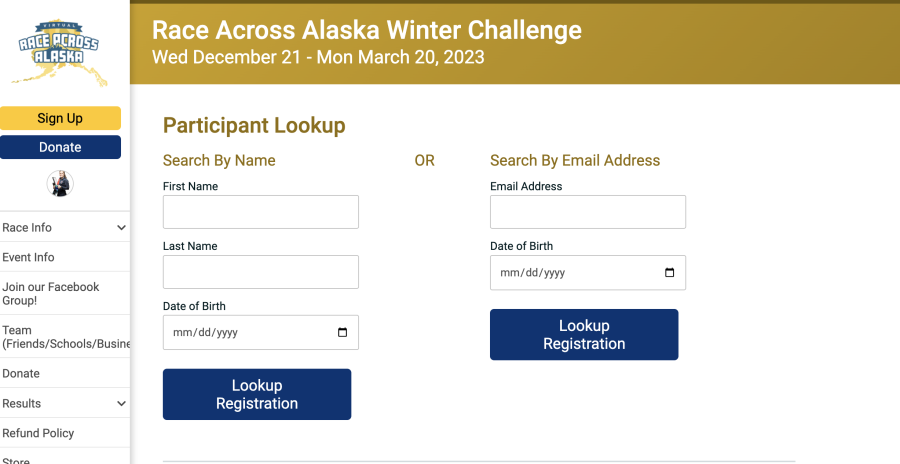The width and height of the screenshot is (900, 464).
Task: Click Date of Birth field under Email search
Action: click(x=588, y=273)
